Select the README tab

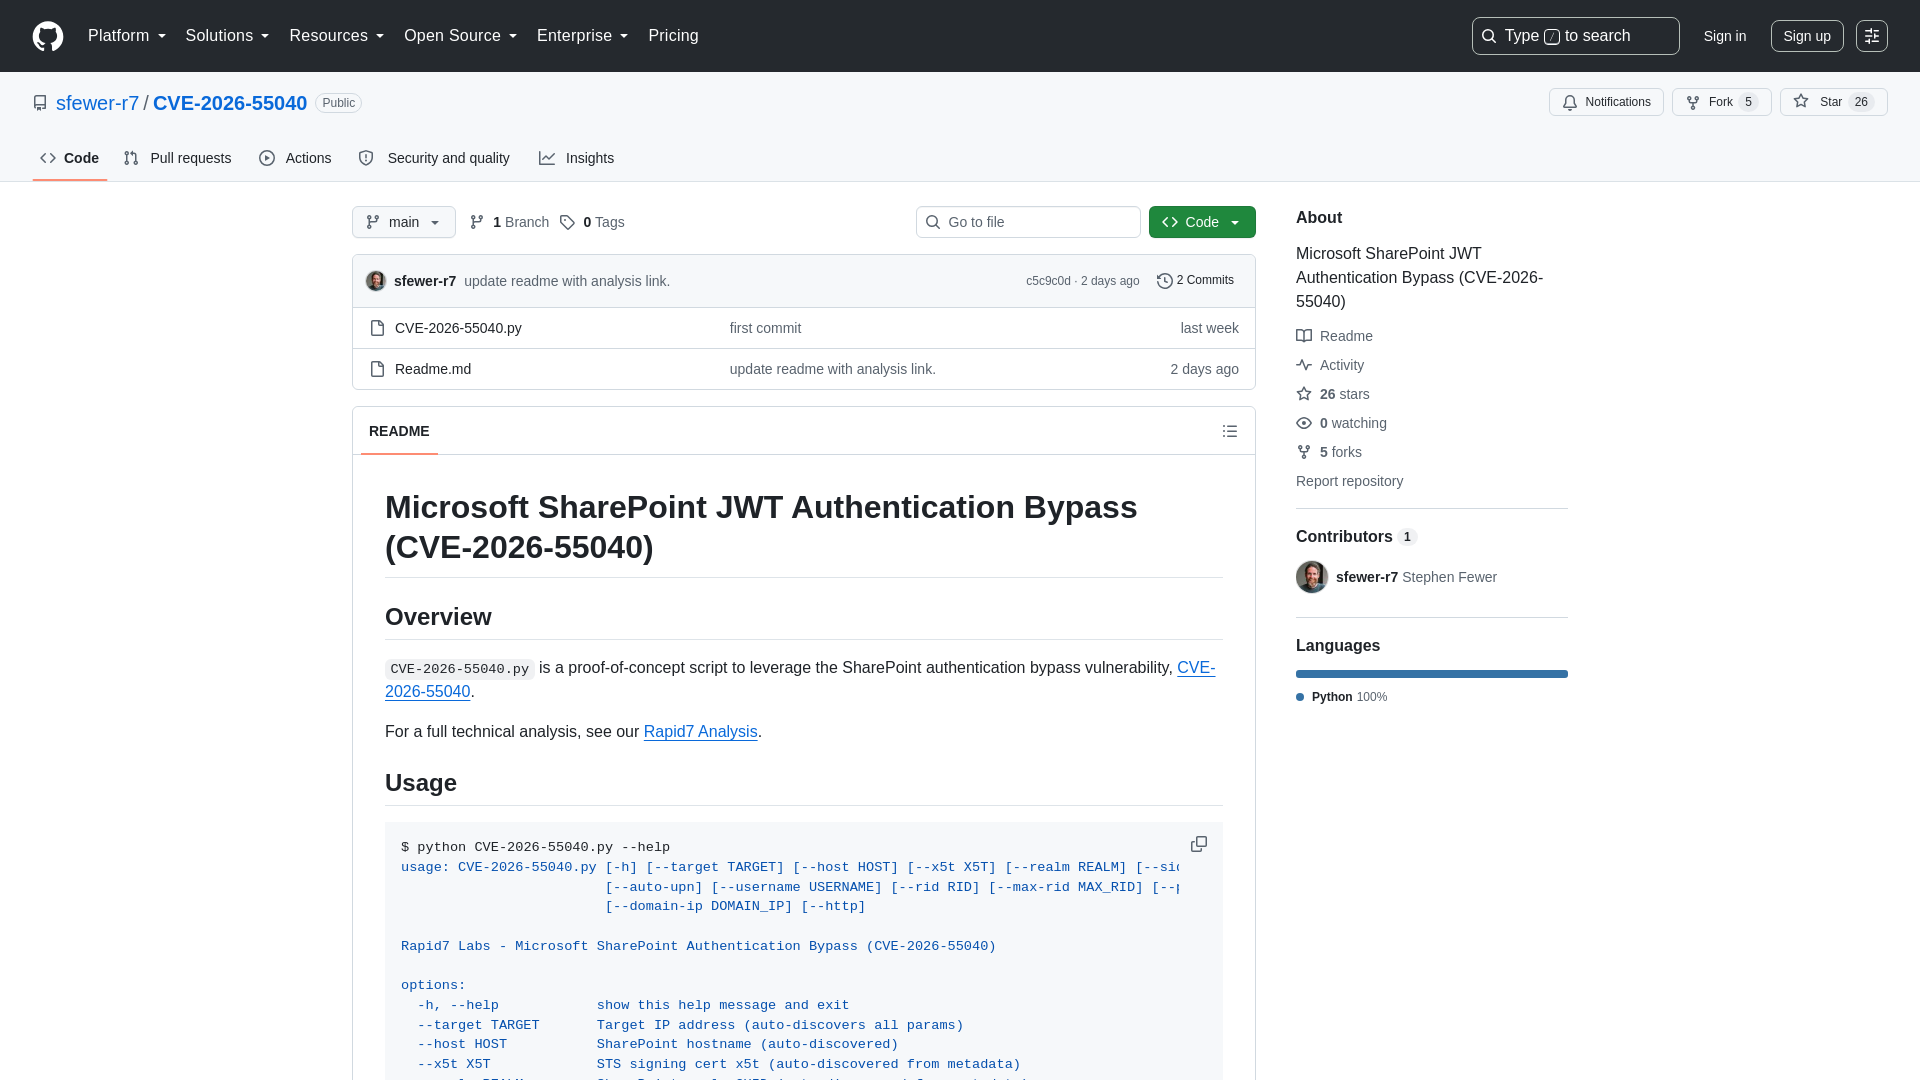(399, 431)
